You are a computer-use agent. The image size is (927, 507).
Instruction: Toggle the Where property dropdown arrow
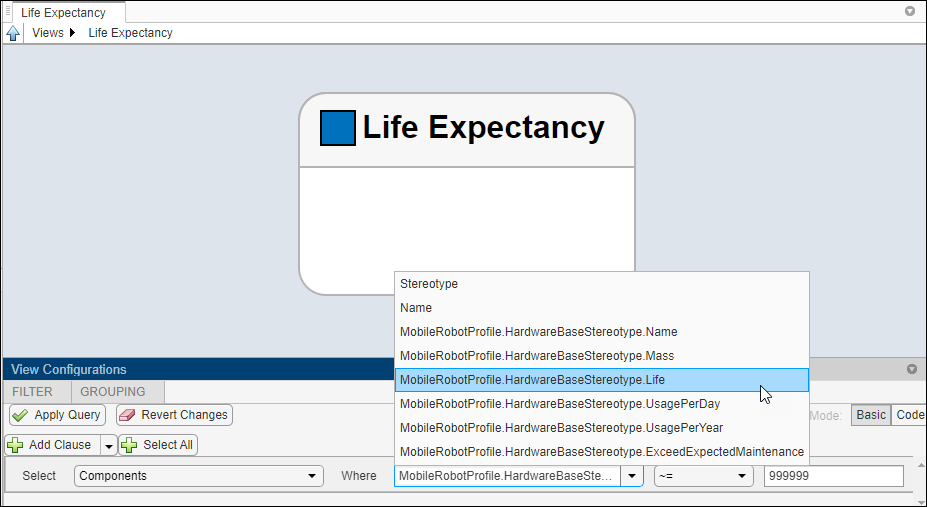tap(632, 476)
